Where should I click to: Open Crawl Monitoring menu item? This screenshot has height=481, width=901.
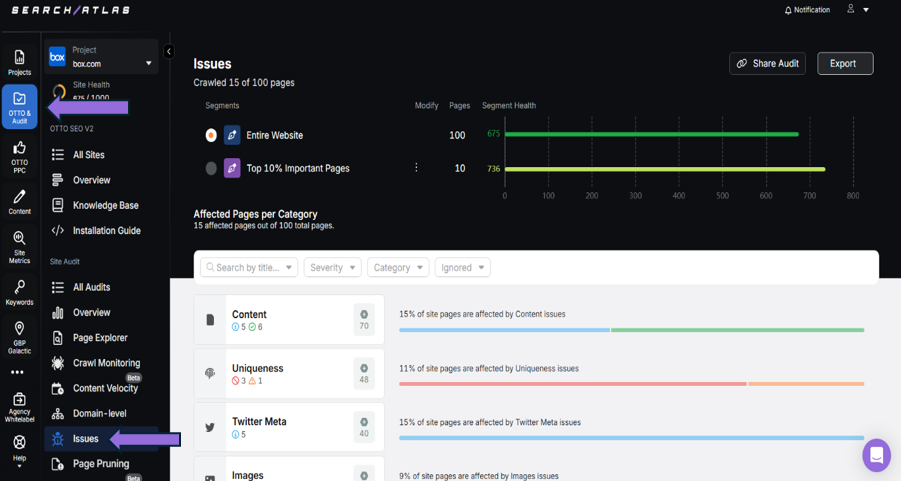tap(106, 363)
